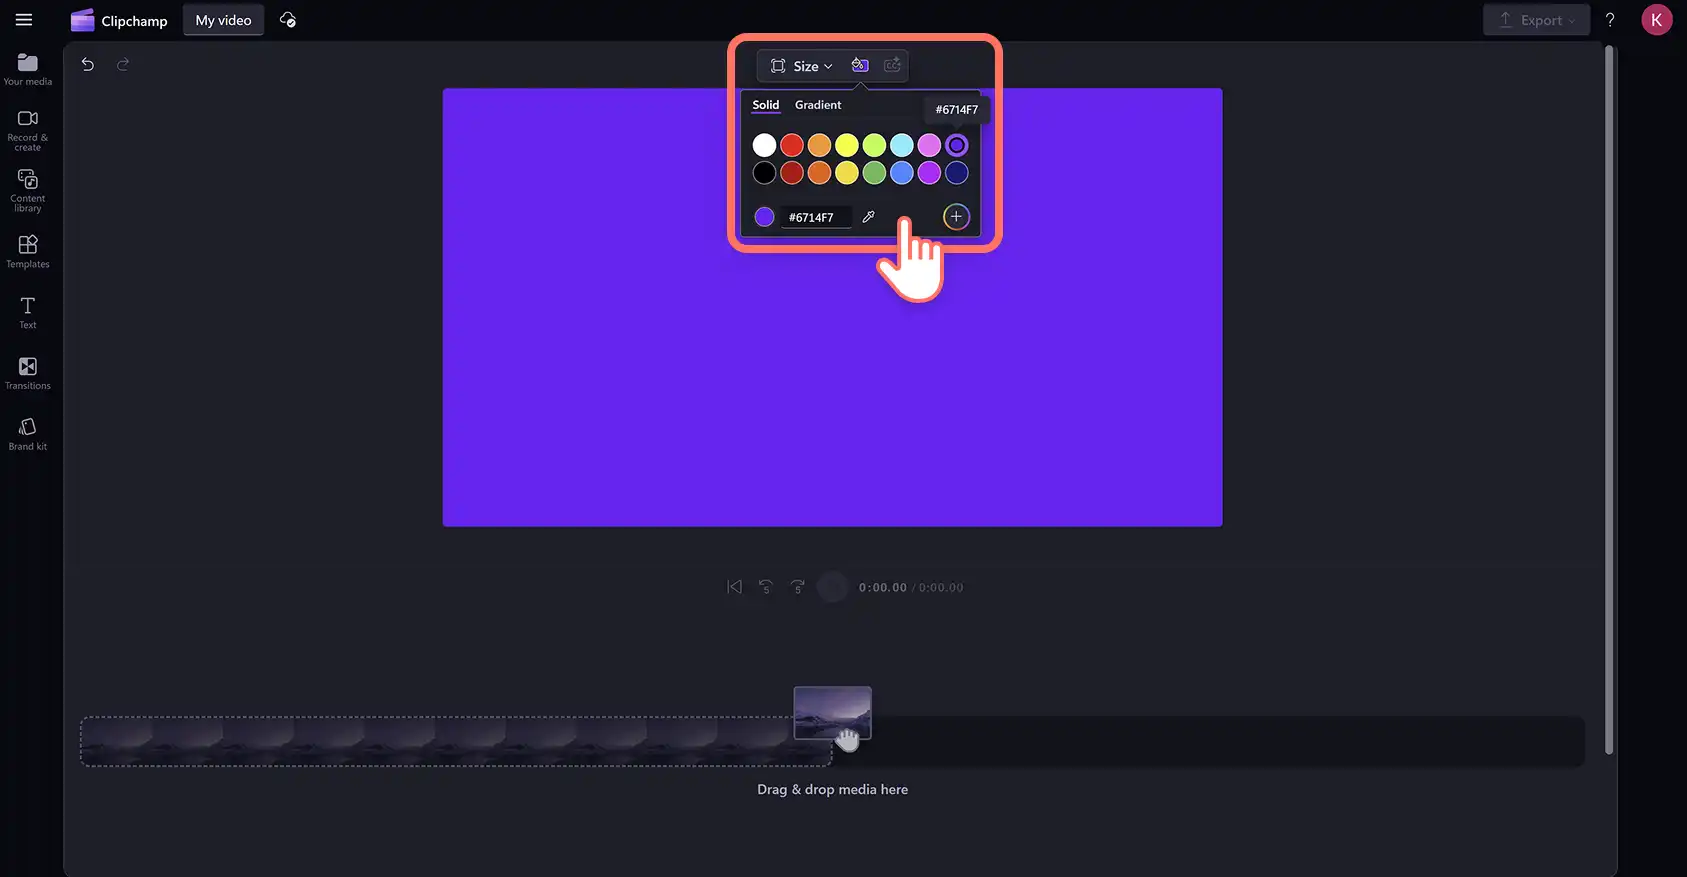
Task: Select the navy blue color swatch
Action: [957, 173]
